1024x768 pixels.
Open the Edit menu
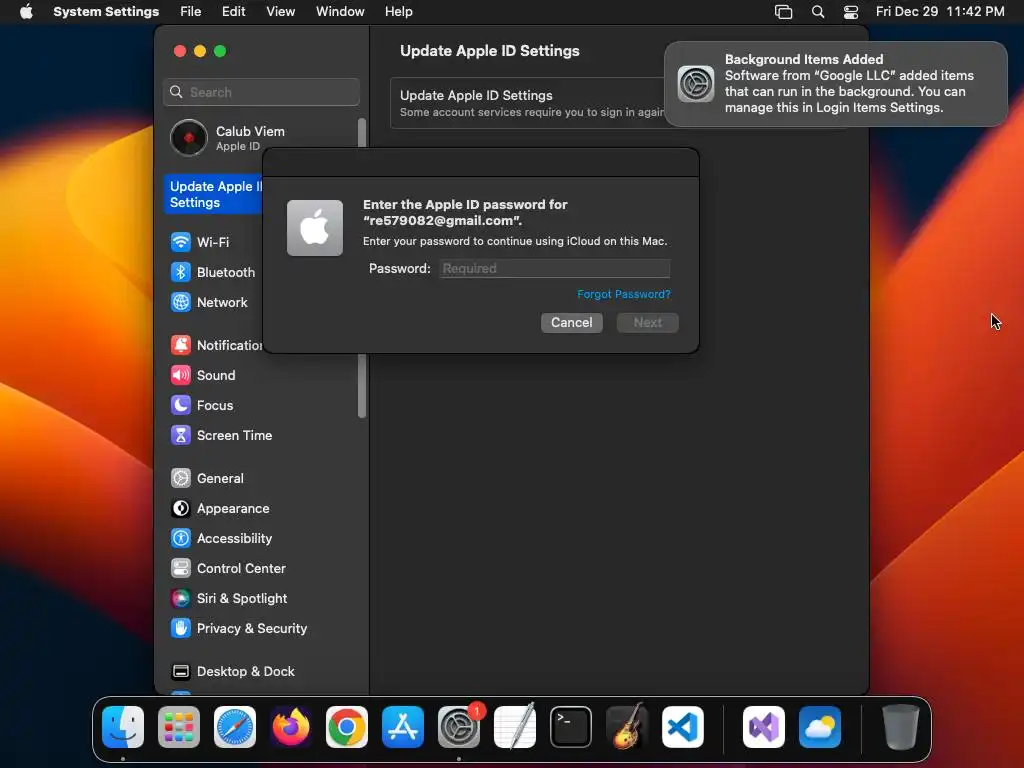[x=233, y=12]
